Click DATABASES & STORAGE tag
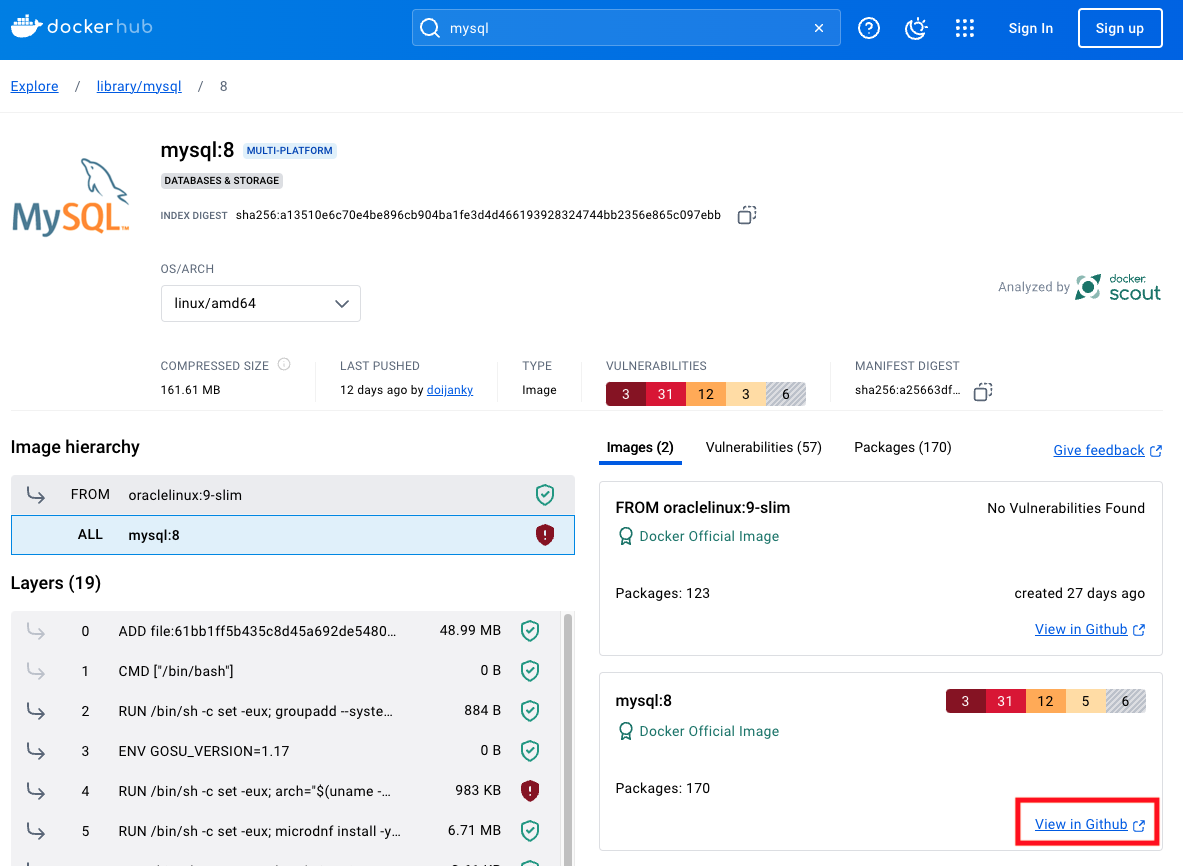The image size is (1183, 866). (x=222, y=180)
